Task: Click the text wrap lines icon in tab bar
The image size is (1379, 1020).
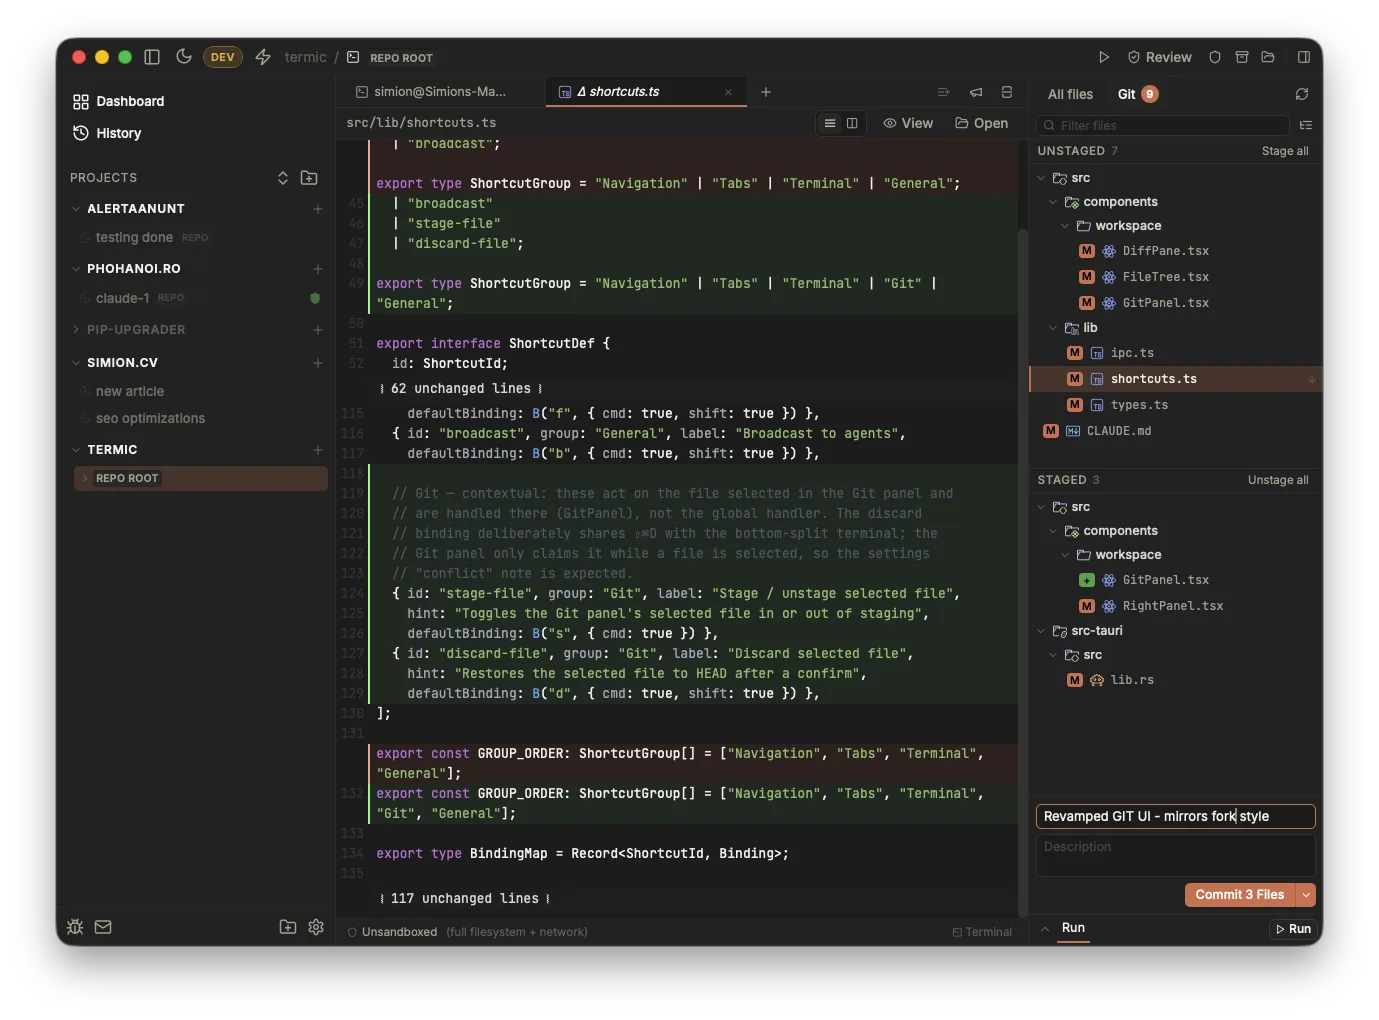Action: point(943,92)
